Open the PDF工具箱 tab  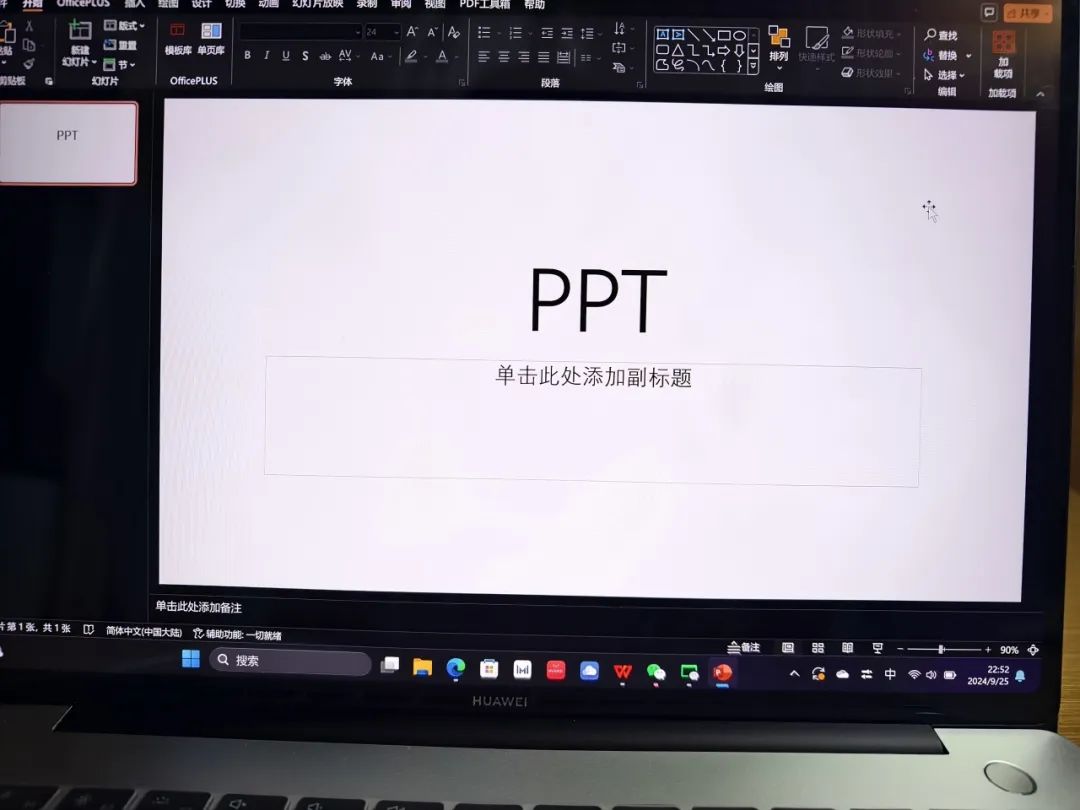[x=485, y=4]
